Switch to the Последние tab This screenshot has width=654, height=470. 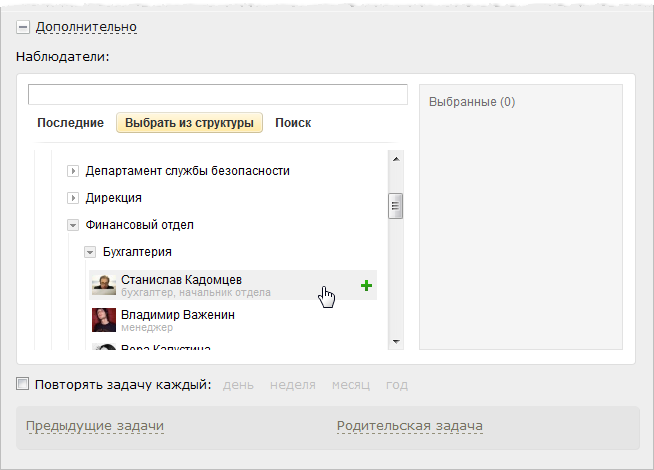(x=70, y=123)
